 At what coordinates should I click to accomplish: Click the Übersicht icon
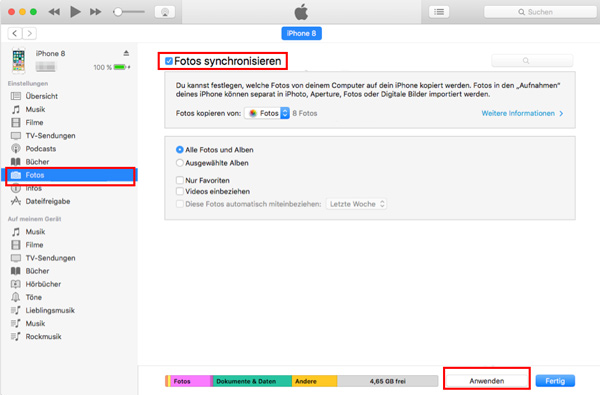click(x=16, y=96)
